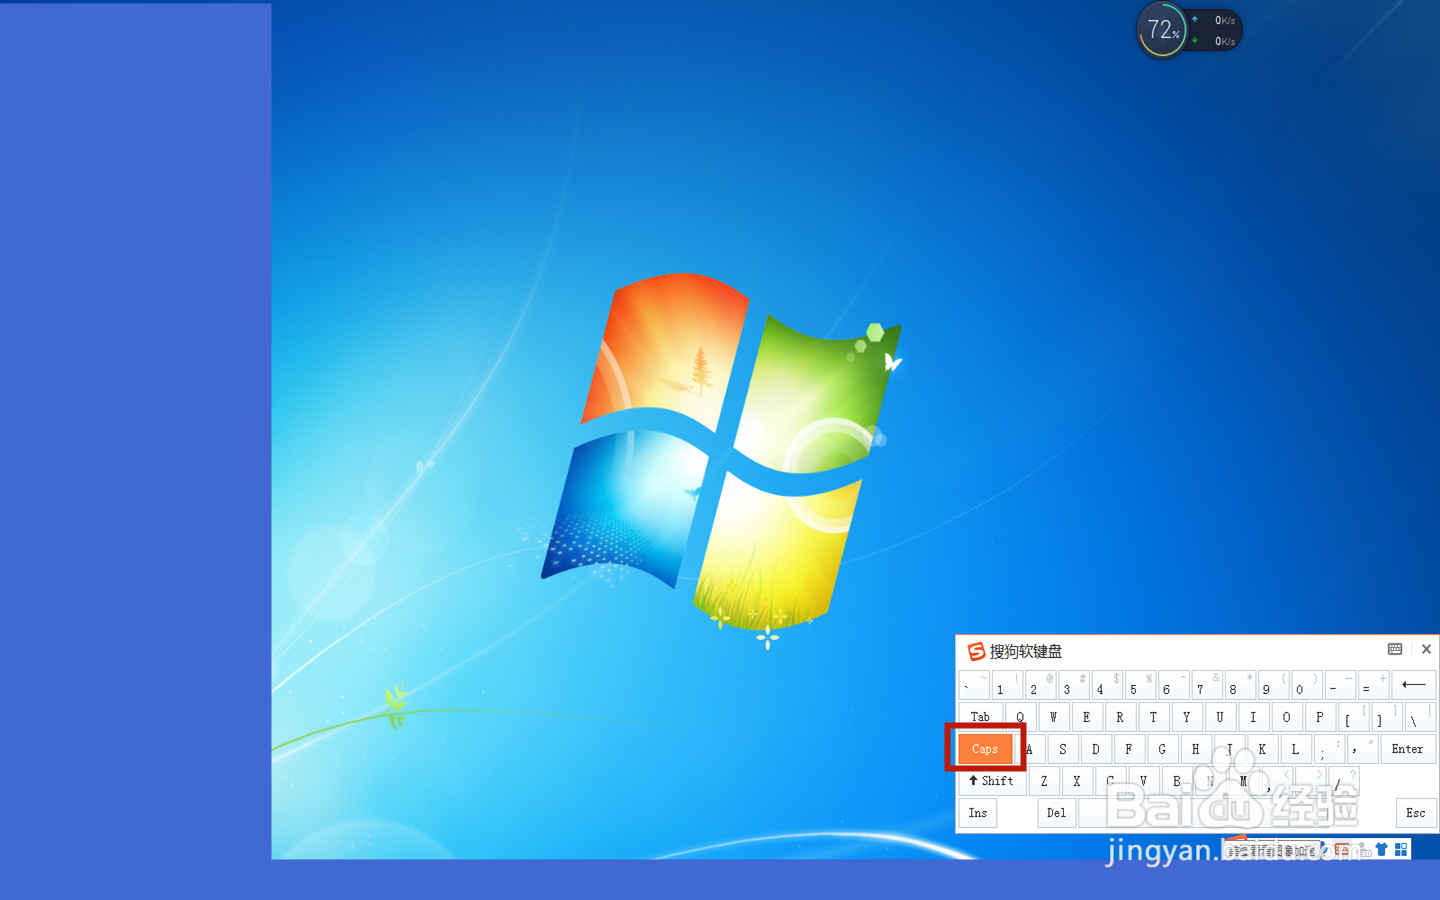Click the backspace arrow key

click(1413, 685)
